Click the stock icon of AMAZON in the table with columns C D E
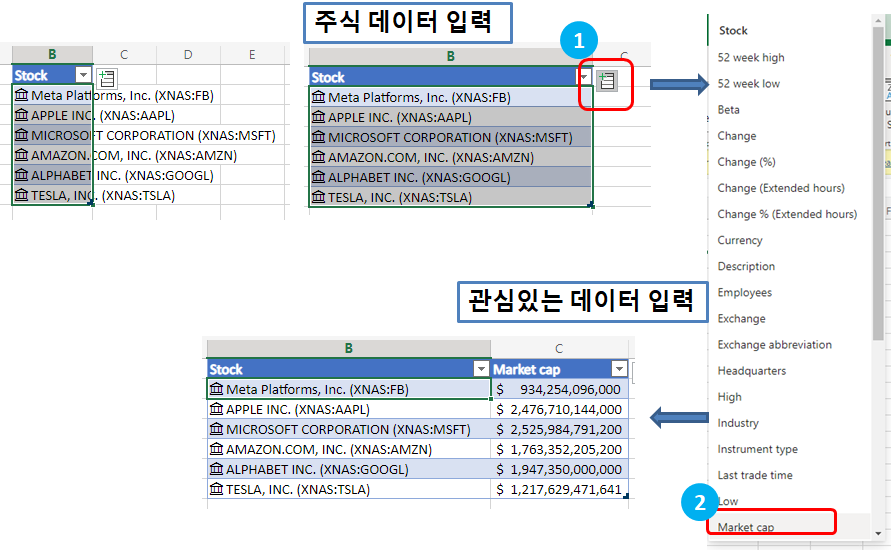The image size is (891, 550). click(x=22, y=155)
